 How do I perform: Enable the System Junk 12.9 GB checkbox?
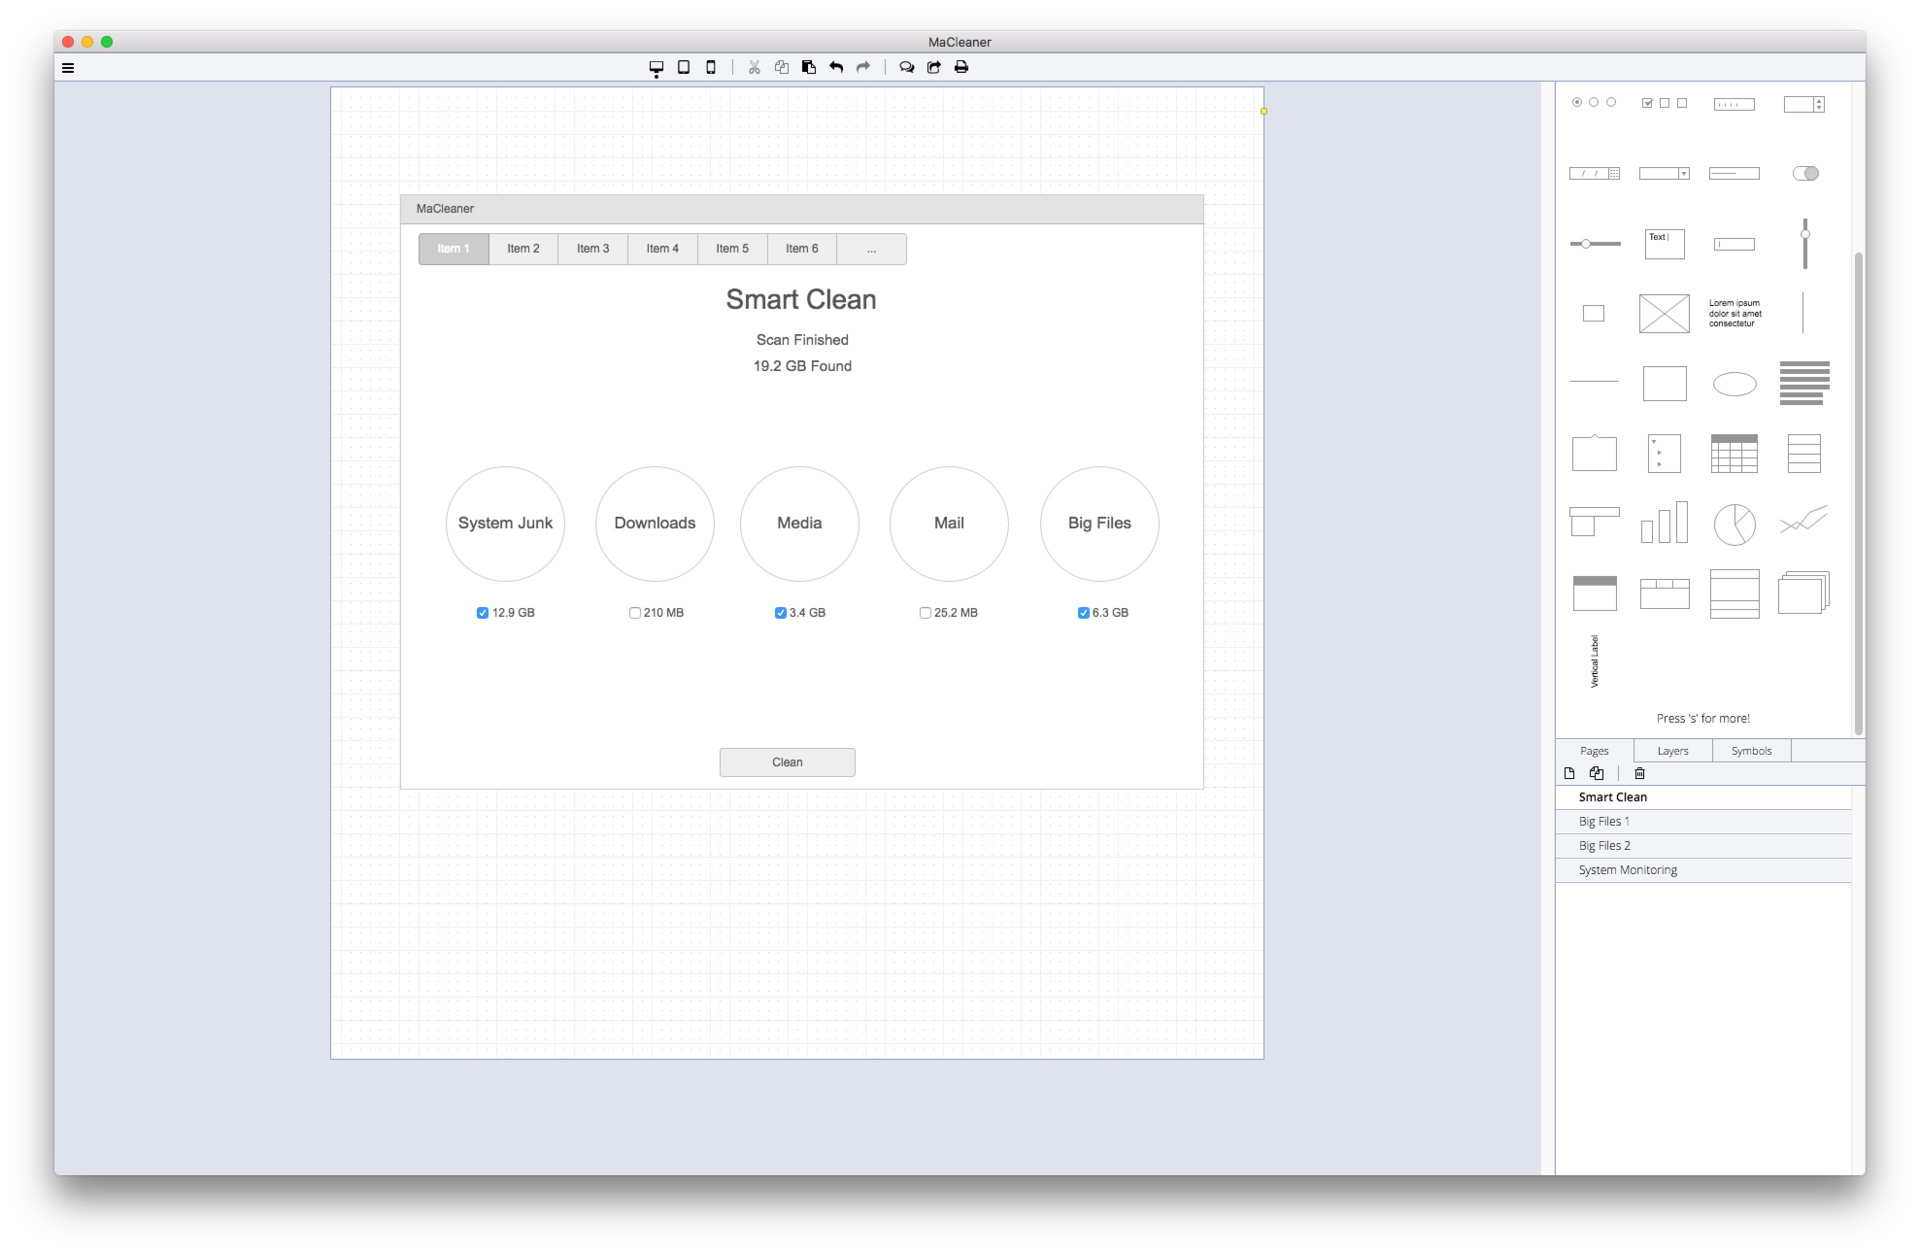(x=483, y=612)
